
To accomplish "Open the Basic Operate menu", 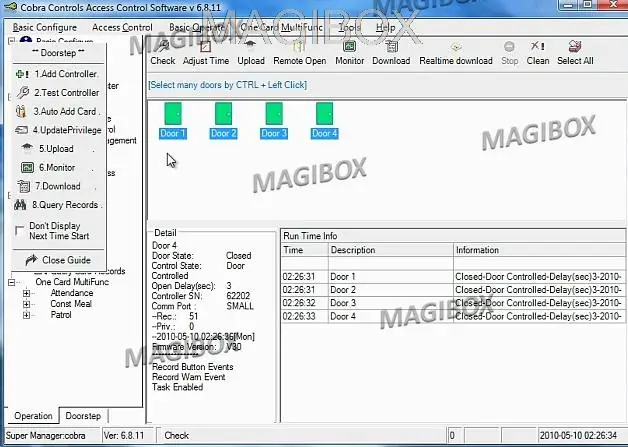I will (x=197, y=28).
